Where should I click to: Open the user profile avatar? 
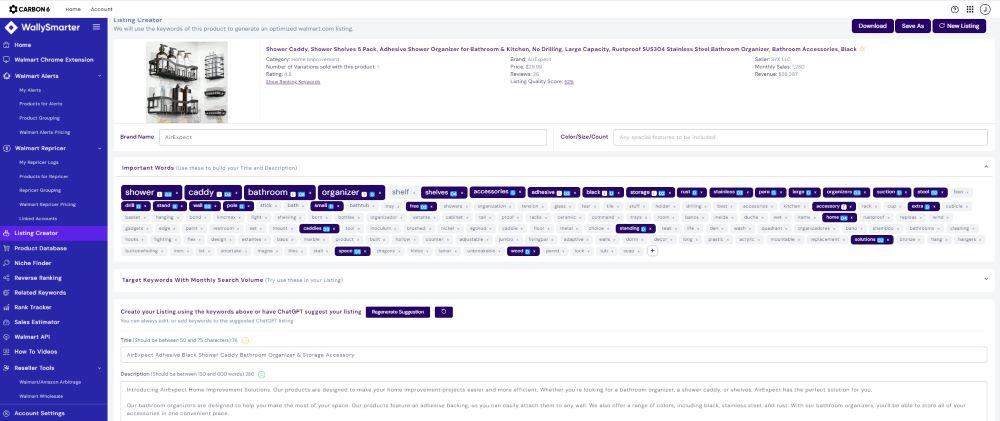click(985, 9)
